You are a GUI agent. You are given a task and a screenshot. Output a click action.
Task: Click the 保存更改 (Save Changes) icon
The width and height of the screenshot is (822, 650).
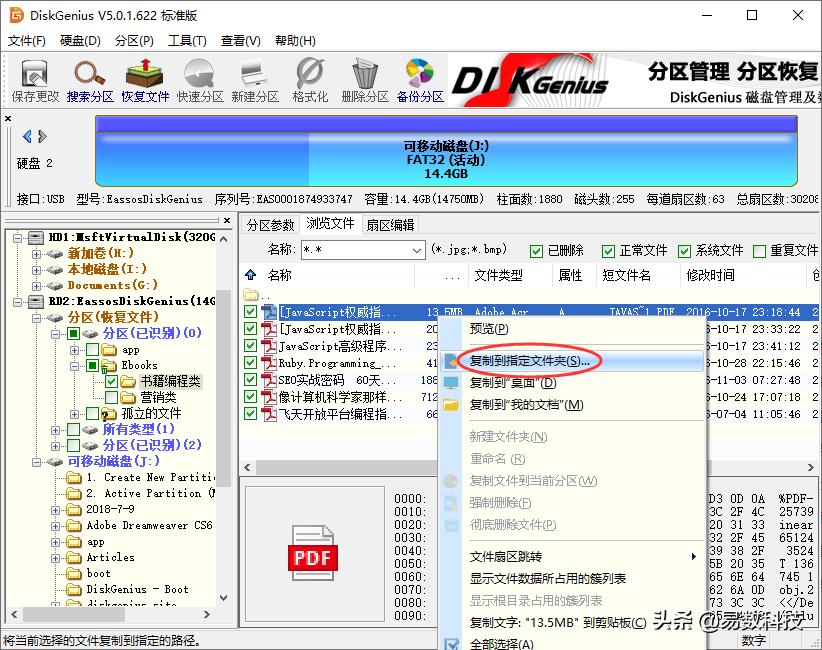pyautogui.click(x=34, y=78)
